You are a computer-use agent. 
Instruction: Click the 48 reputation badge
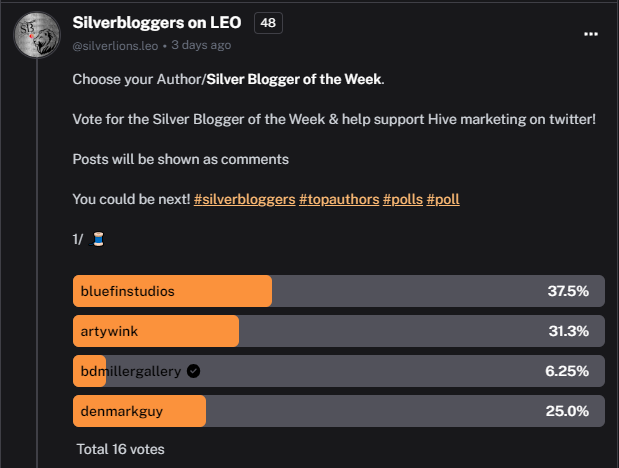(268, 23)
